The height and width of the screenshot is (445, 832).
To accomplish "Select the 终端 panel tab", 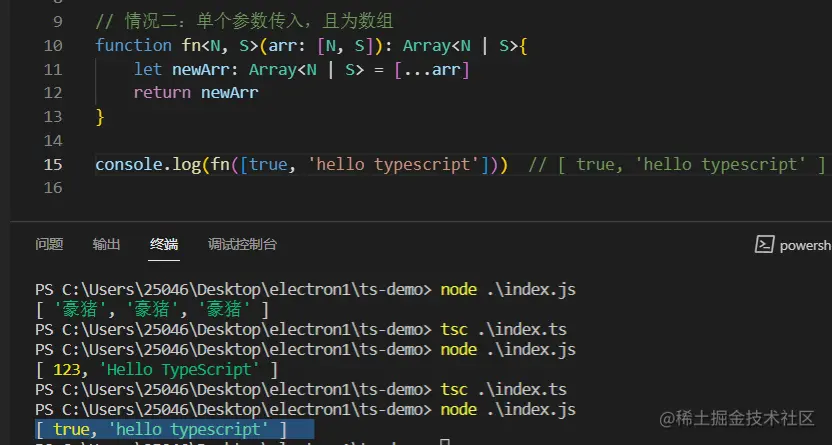I will pos(164,245).
